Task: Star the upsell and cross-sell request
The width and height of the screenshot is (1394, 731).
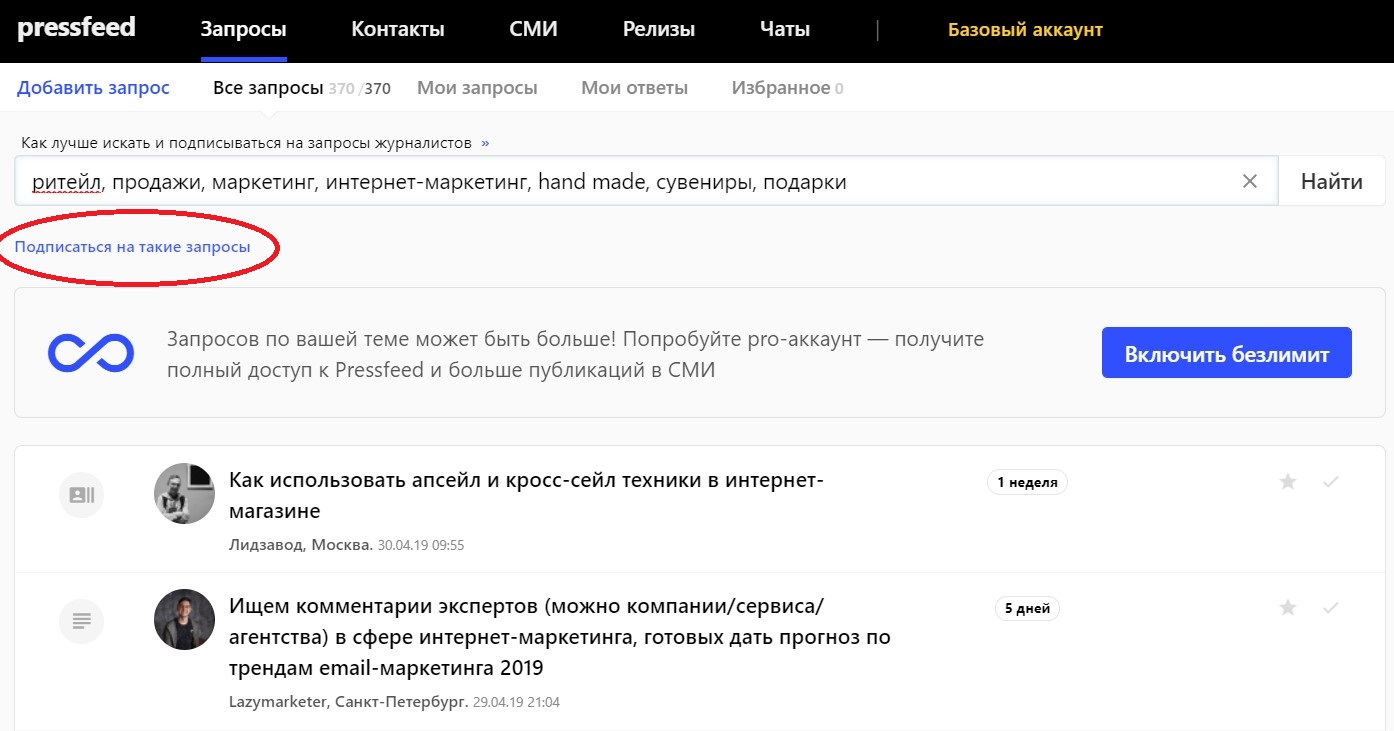Action: point(1288,482)
